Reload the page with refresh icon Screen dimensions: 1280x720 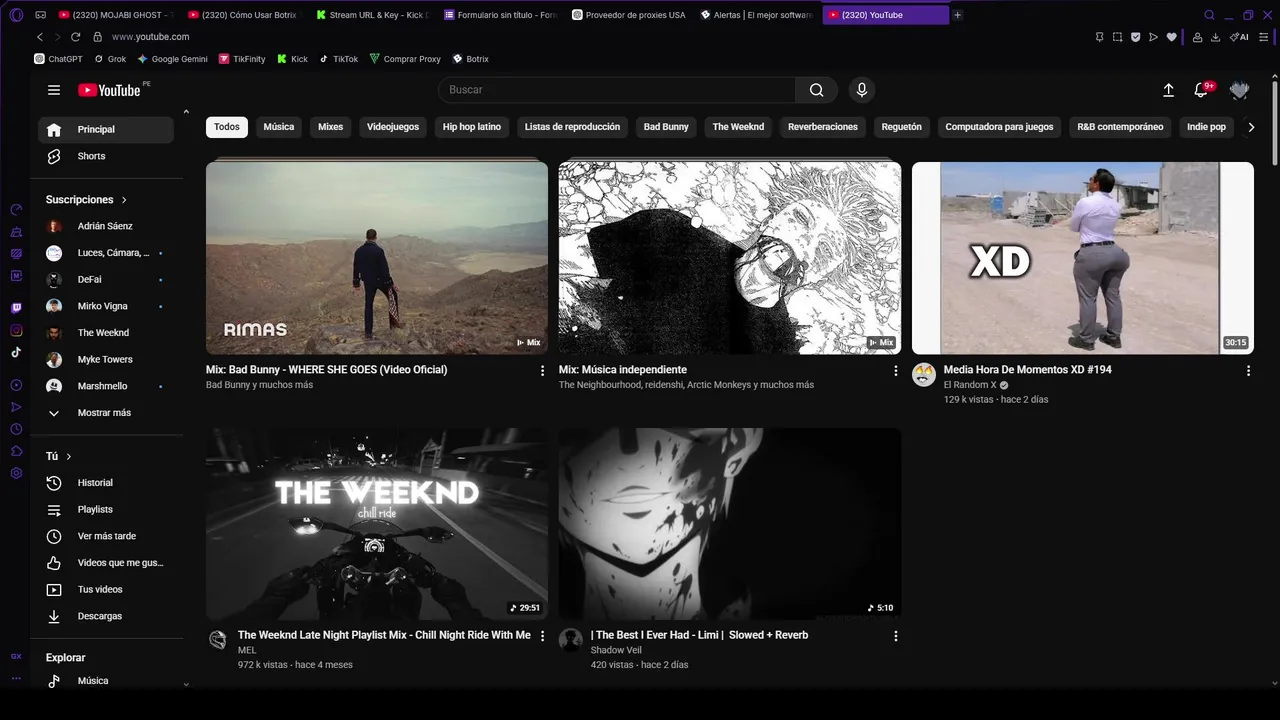[75, 37]
